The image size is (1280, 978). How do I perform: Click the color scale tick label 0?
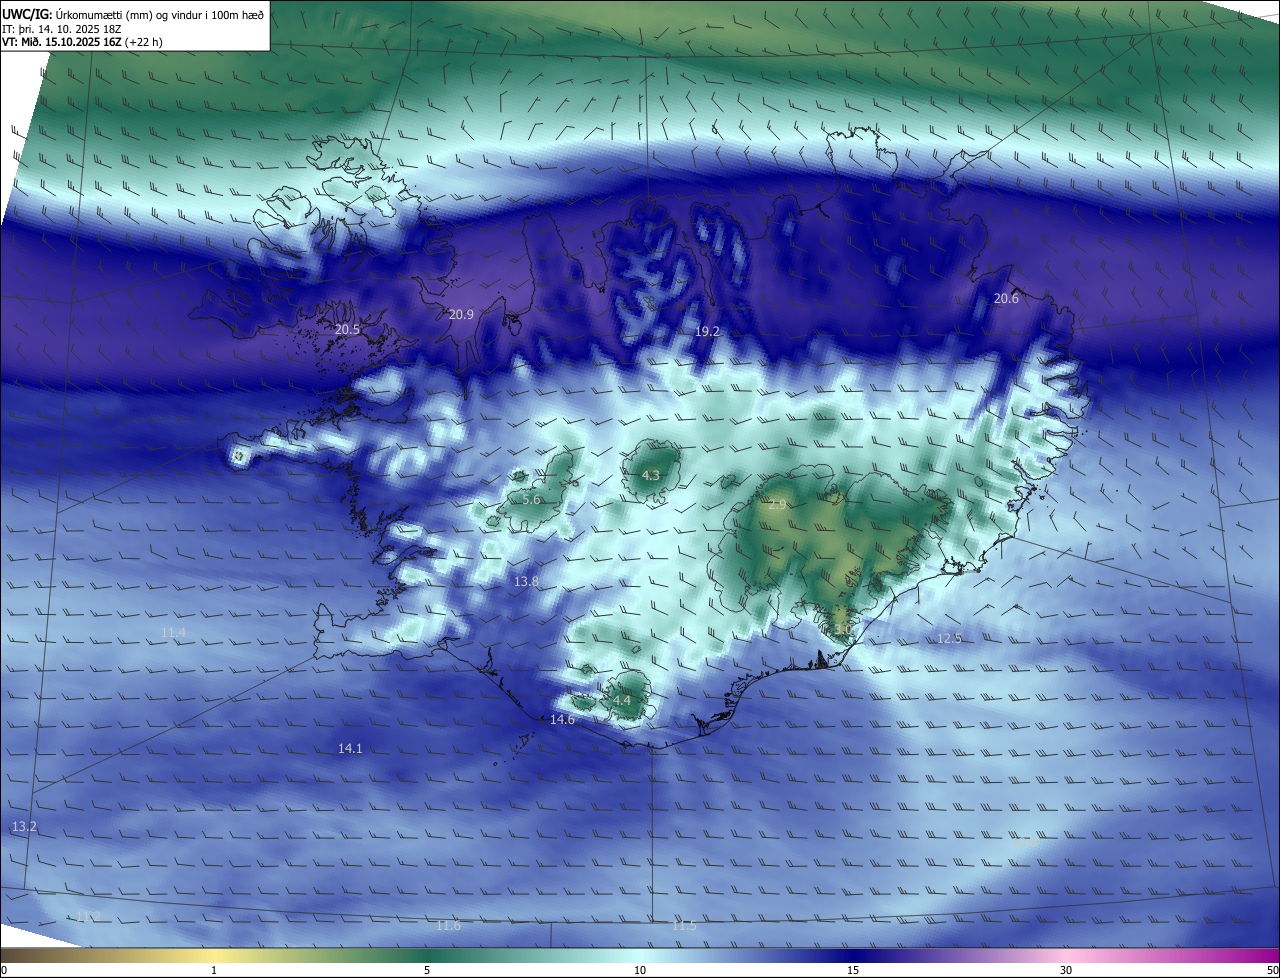coord(4,970)
